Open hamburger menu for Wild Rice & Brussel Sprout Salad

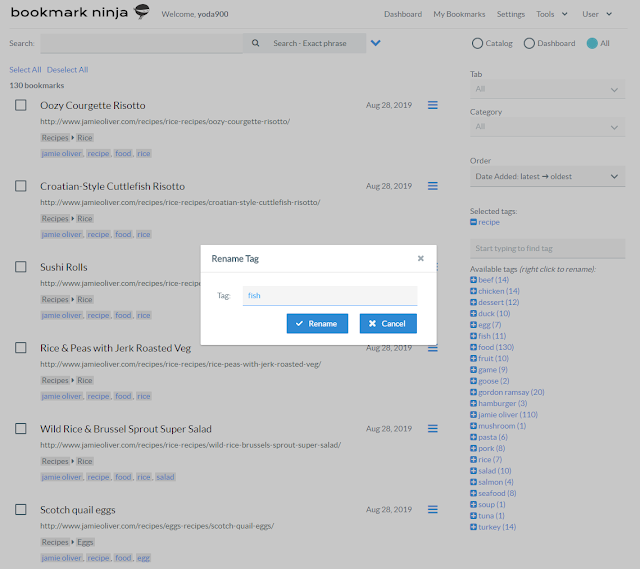pos(433,429)
